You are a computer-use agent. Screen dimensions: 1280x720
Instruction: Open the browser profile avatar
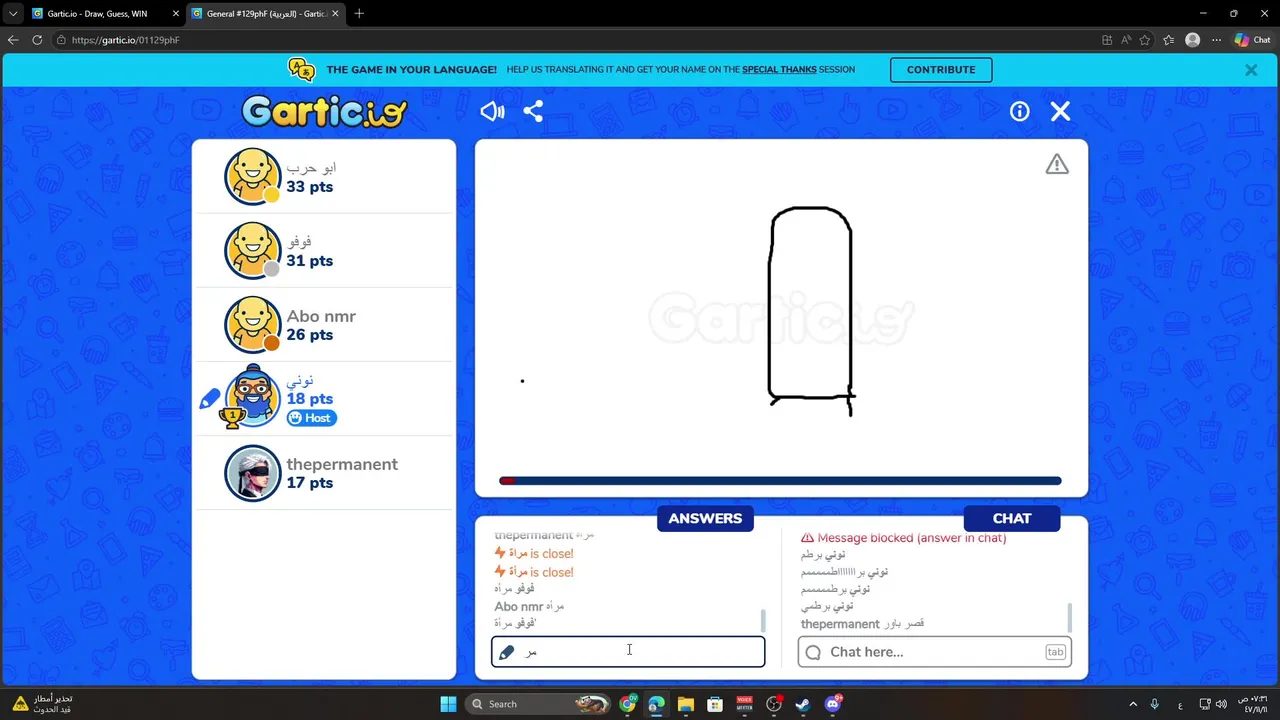[x=1192, y=40]
